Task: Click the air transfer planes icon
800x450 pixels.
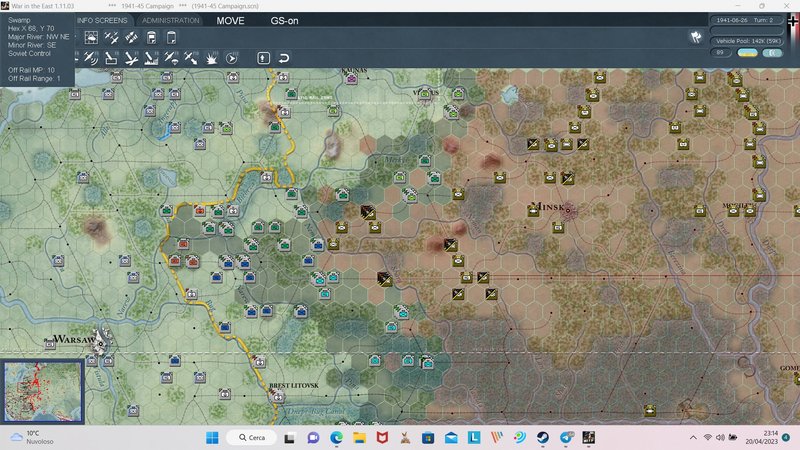Action: click(131, 38)
